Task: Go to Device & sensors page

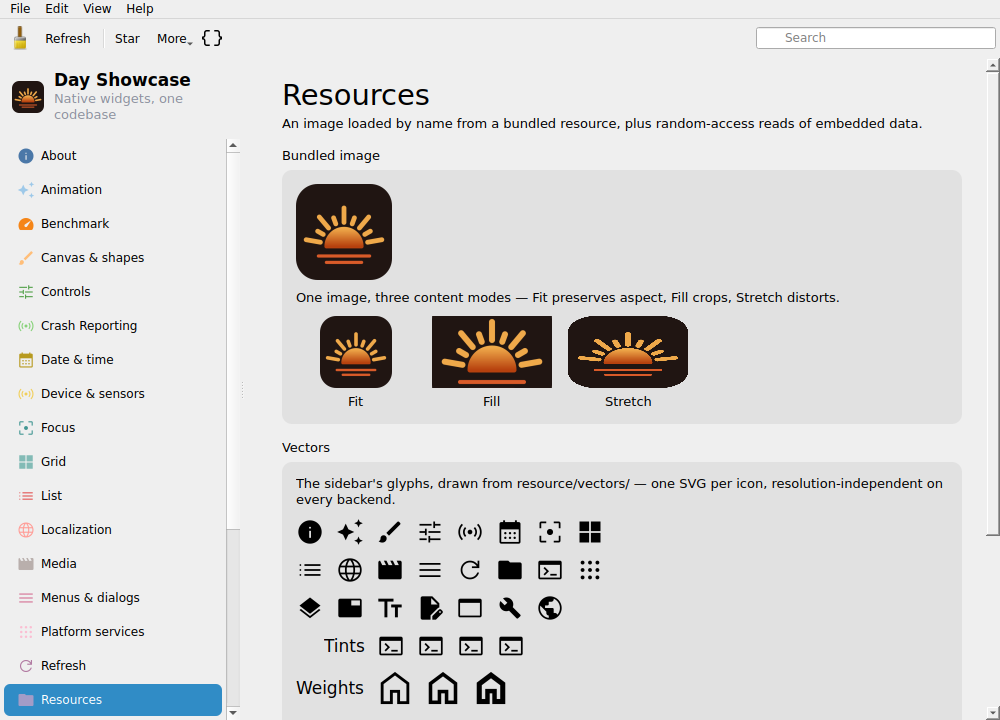Action: coord(113,393)
